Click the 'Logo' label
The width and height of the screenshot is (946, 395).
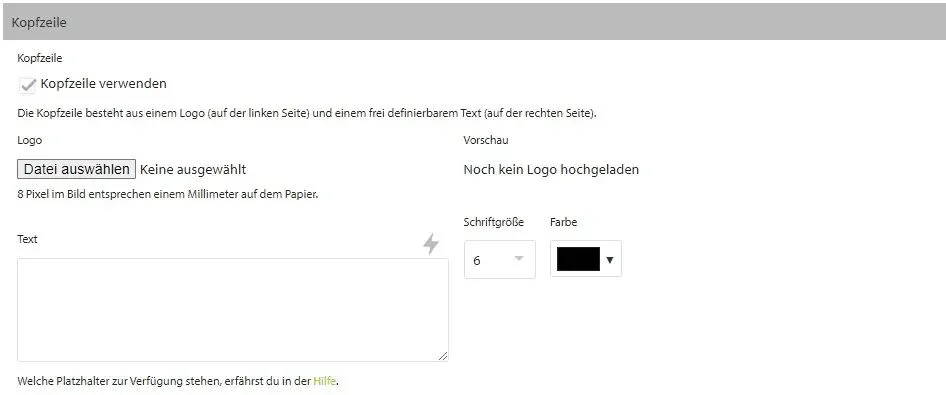coord(30,141)
